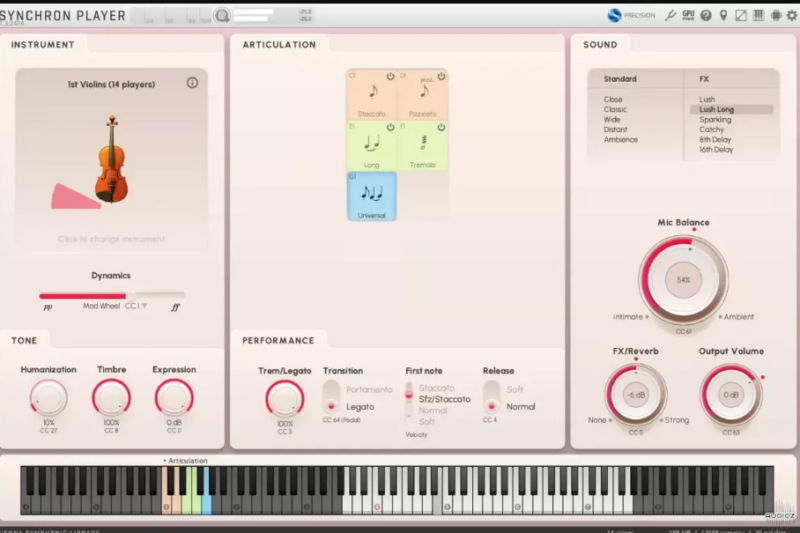Screen dimensions: 800x533
Task: Click the First note velocity slider
Action: (x=409, y=403)
